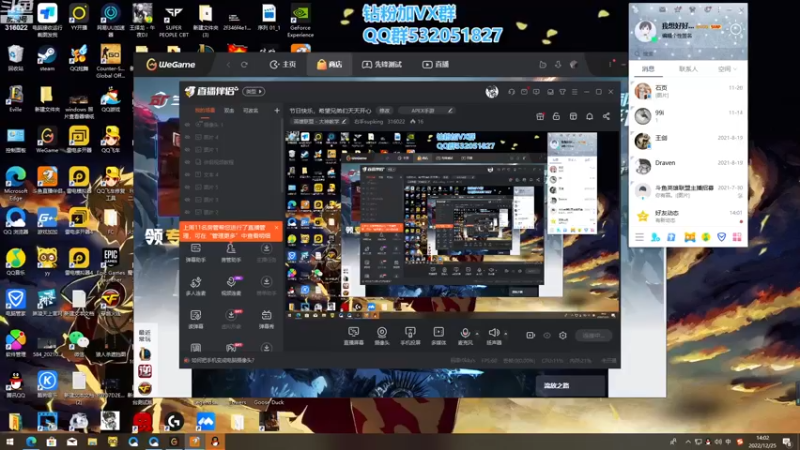Open the layout grid icon beside the bell
This screenshot has height=450, width=800.
[573, 117]
